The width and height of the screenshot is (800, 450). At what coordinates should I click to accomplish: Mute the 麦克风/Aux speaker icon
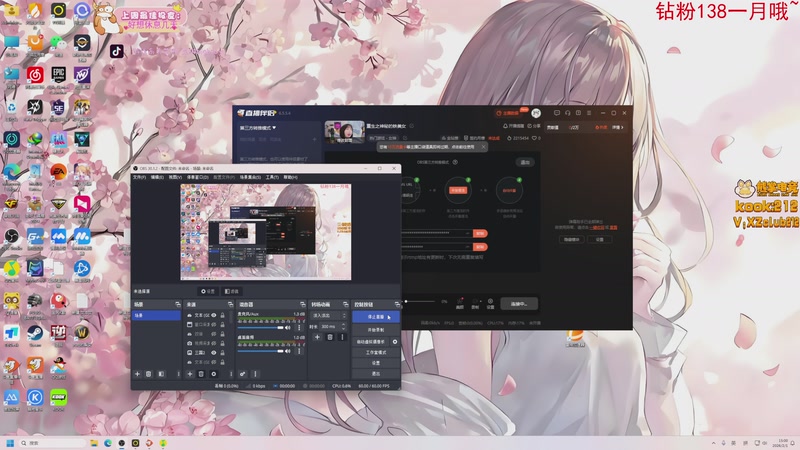click(x=288, y=328)
